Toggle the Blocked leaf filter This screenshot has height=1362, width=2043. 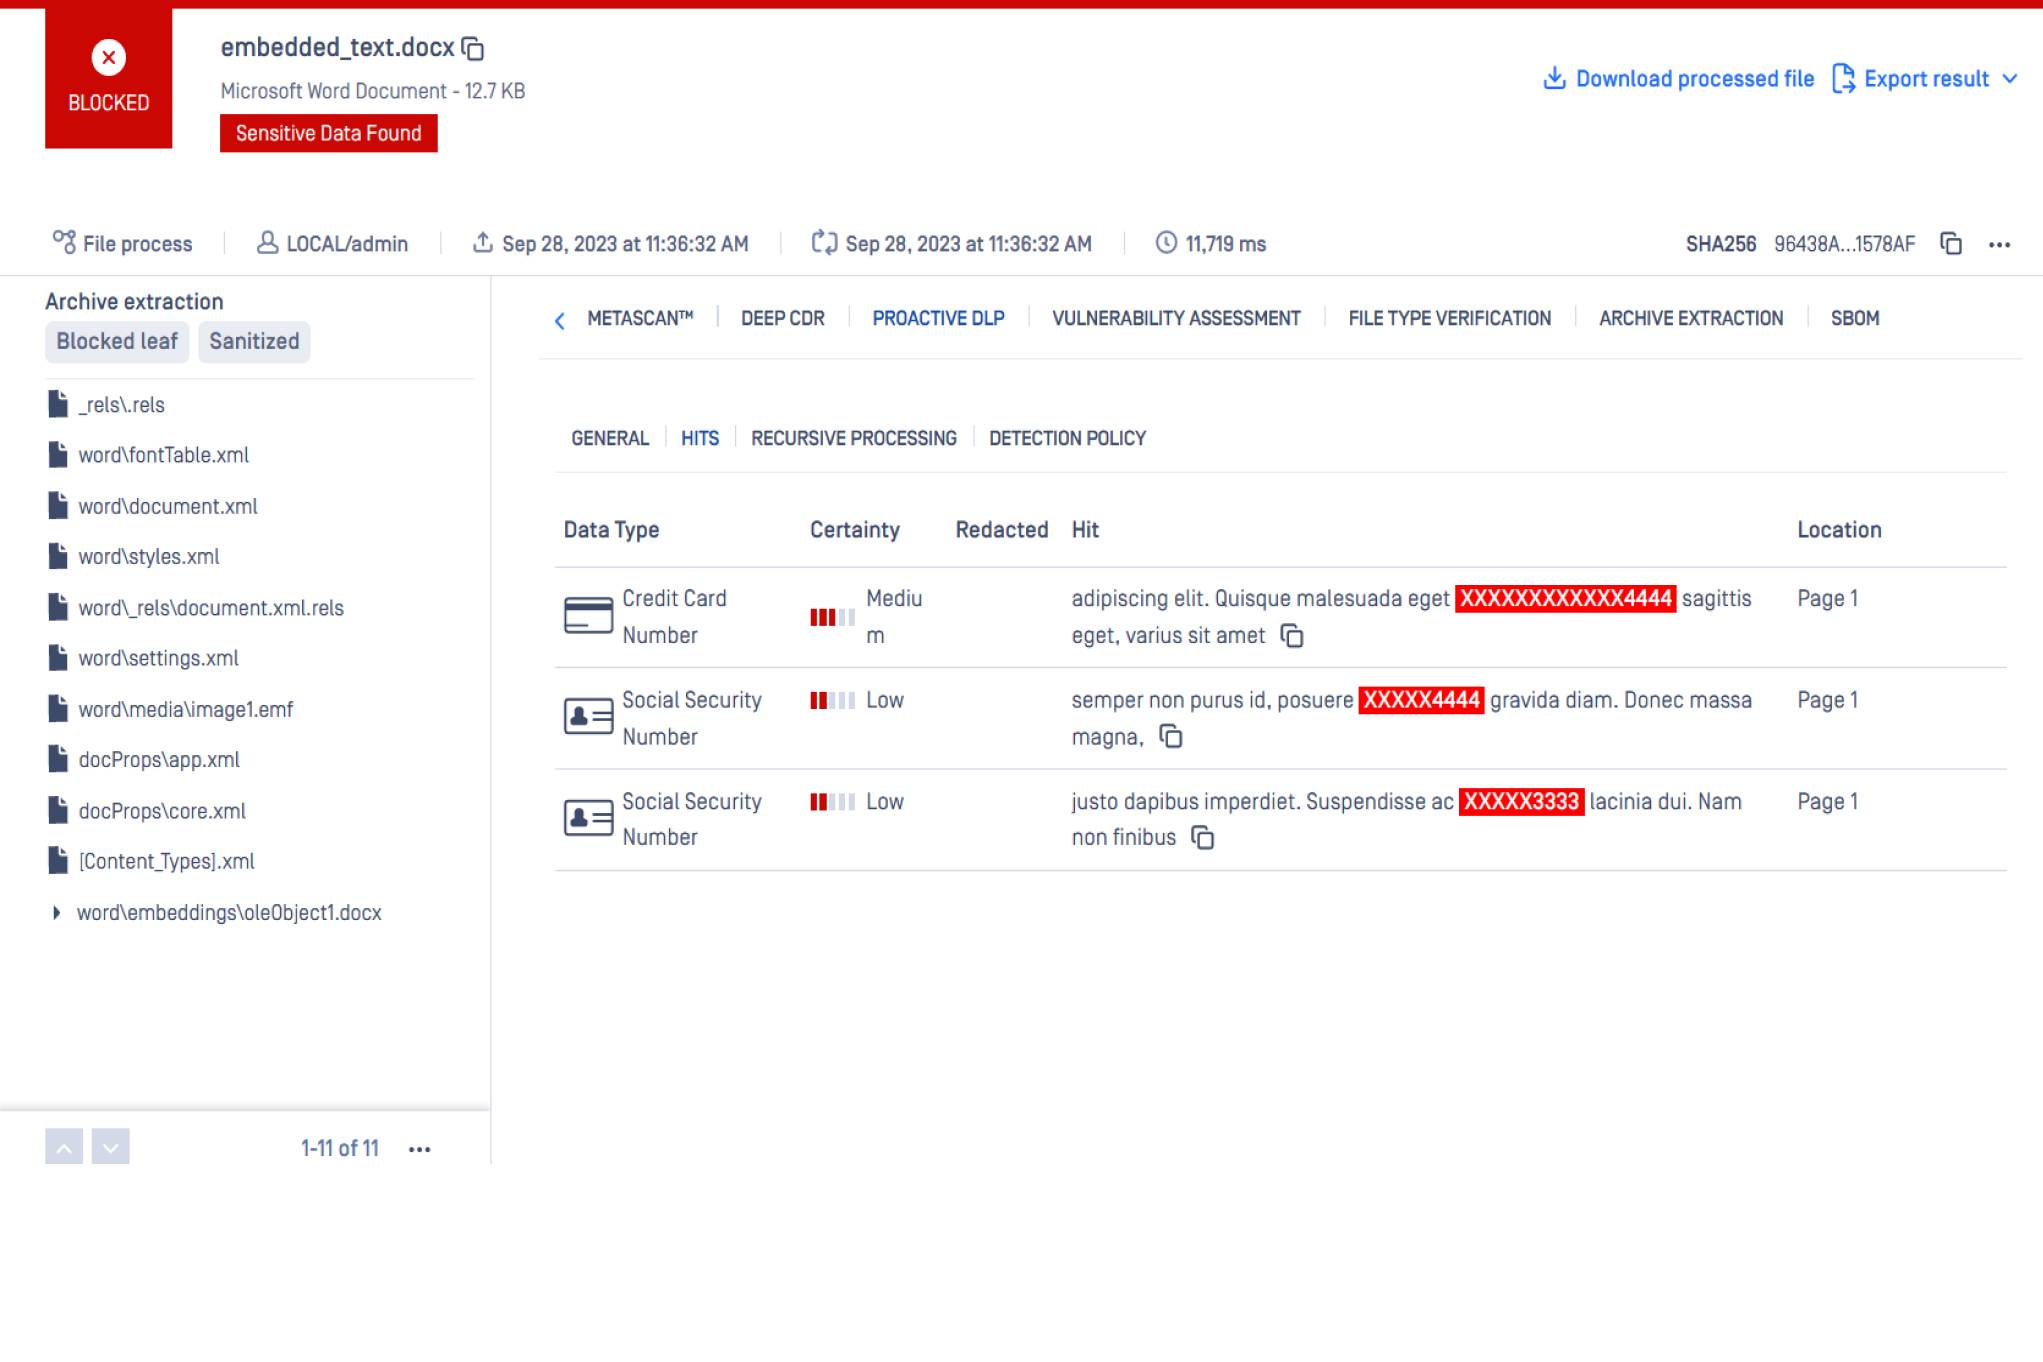(x=117, y=342)
